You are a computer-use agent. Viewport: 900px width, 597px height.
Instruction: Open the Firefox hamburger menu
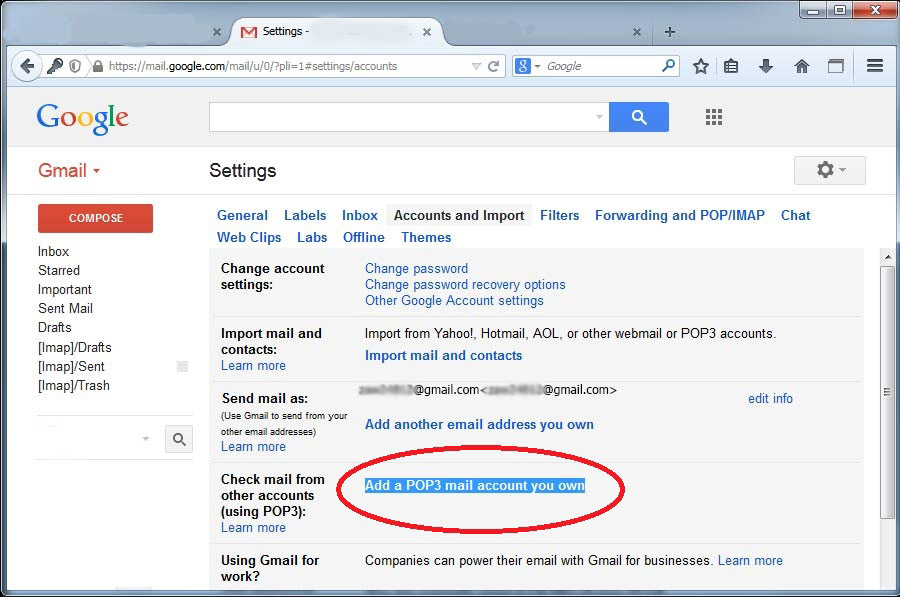875,65
